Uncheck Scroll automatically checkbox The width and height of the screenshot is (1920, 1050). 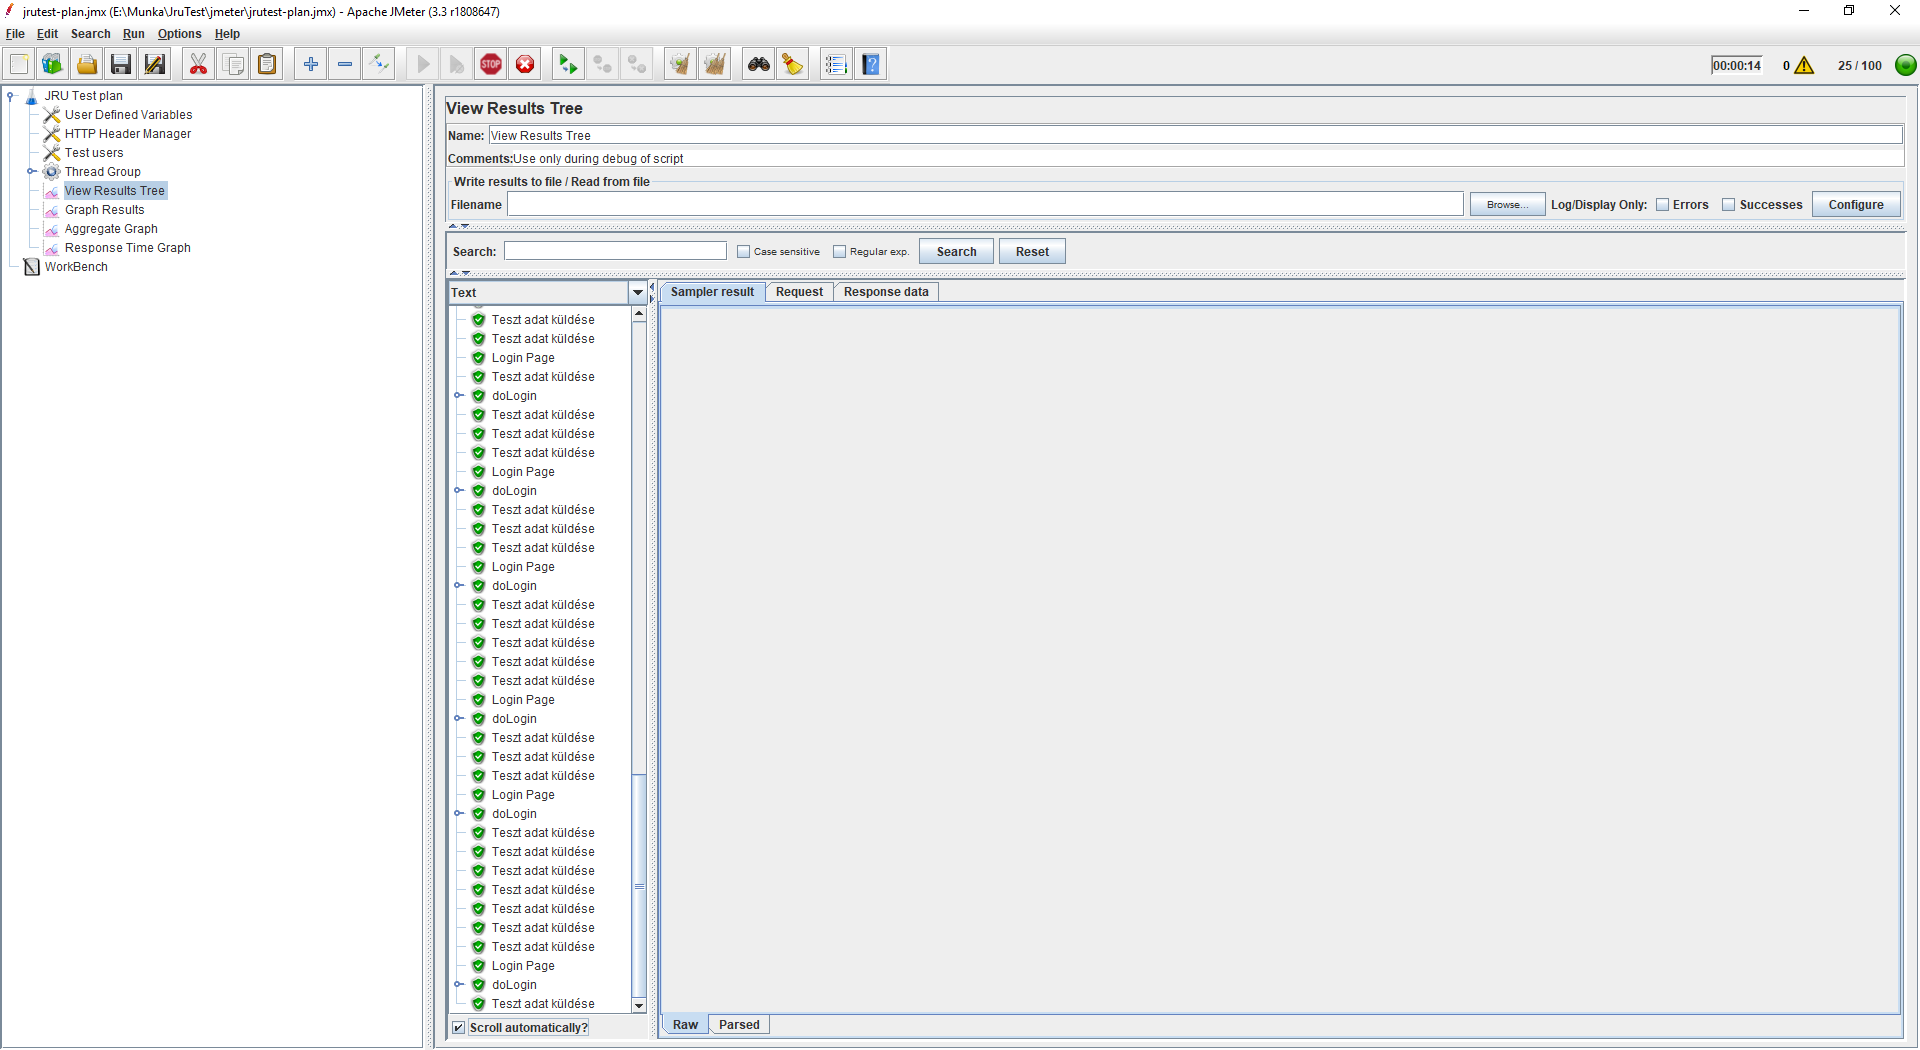[x=458, y=1028]
